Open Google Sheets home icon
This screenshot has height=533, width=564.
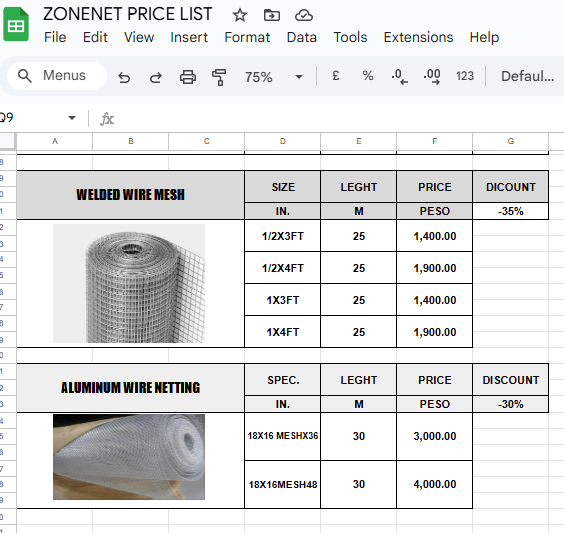(16, 24)
